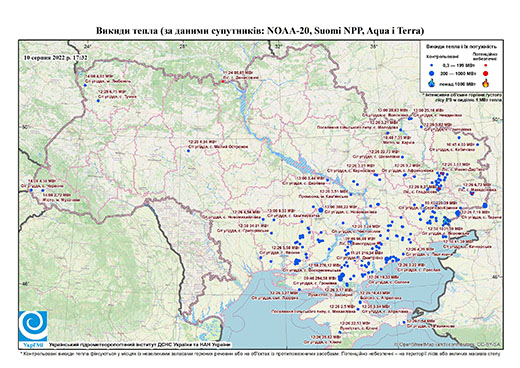Click the footnote text below the map
This screenshot has height=368, width=520.
click(260, 353)
